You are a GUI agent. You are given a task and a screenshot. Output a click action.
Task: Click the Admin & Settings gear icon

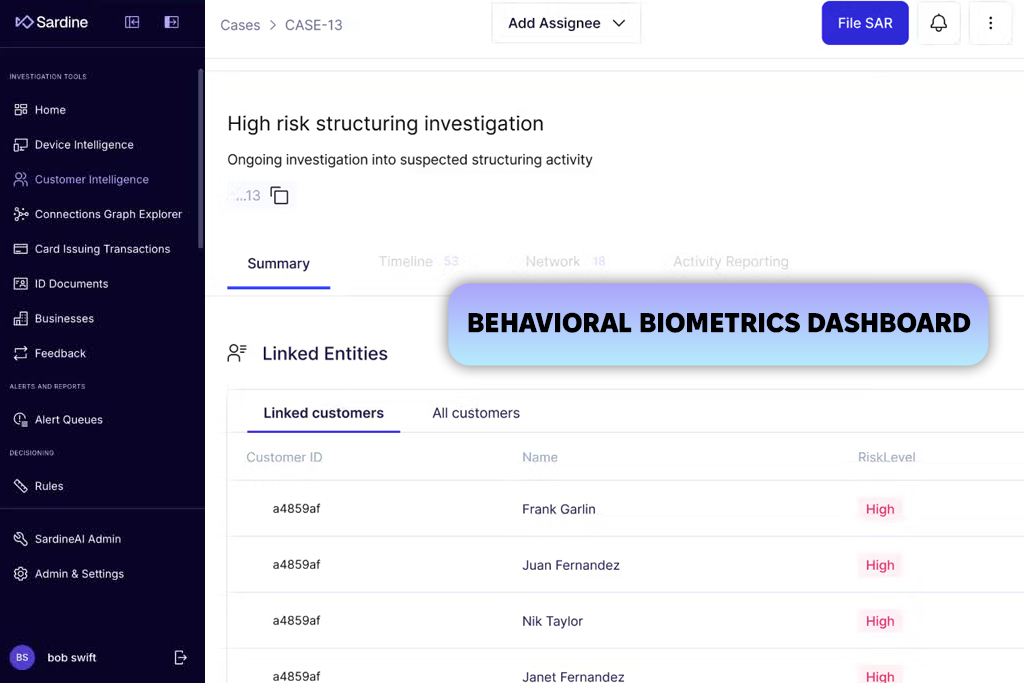[21, 573]
